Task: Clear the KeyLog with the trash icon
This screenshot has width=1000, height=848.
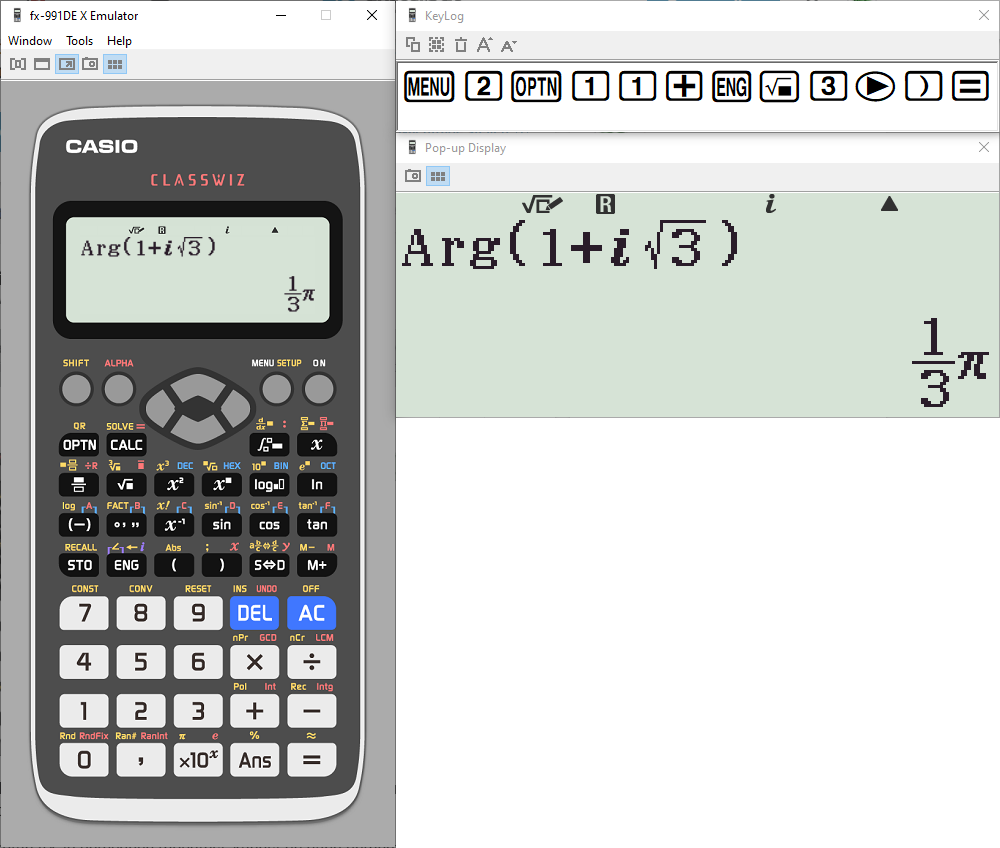Action: pos(460,45)
